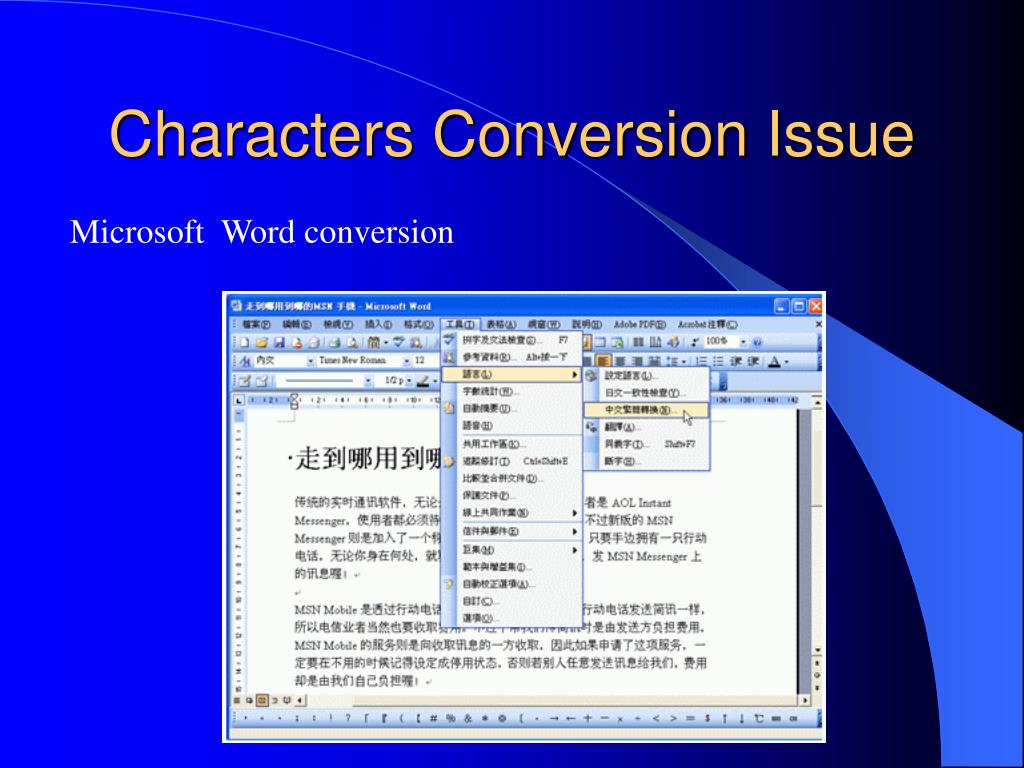Choose 中文繁簡轉換 Chinese conversion item
1024x768 pixels.
[x=645, y=410]
